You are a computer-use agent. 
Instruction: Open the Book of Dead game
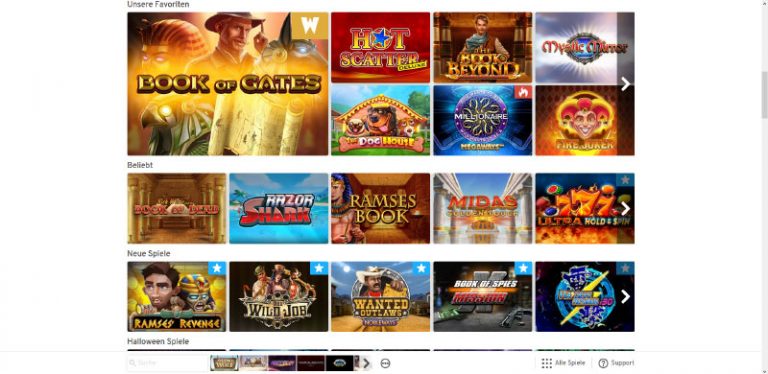[x=177, y=208]
